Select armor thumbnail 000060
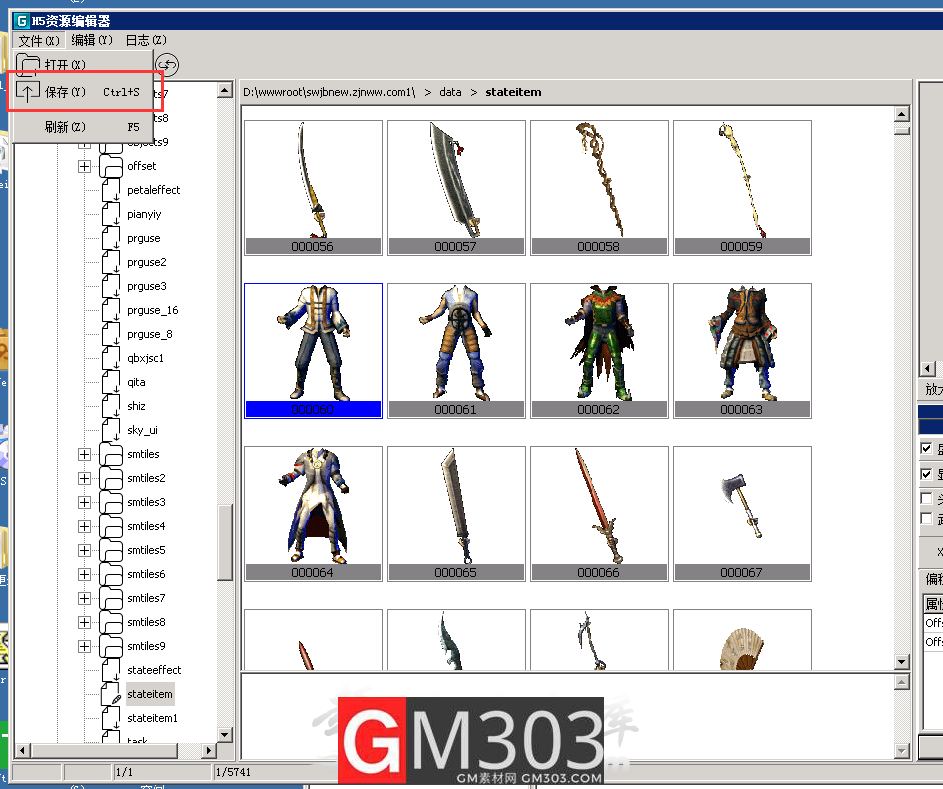The image size is (943, 789). pyautogui.click(x=313, y=351)
